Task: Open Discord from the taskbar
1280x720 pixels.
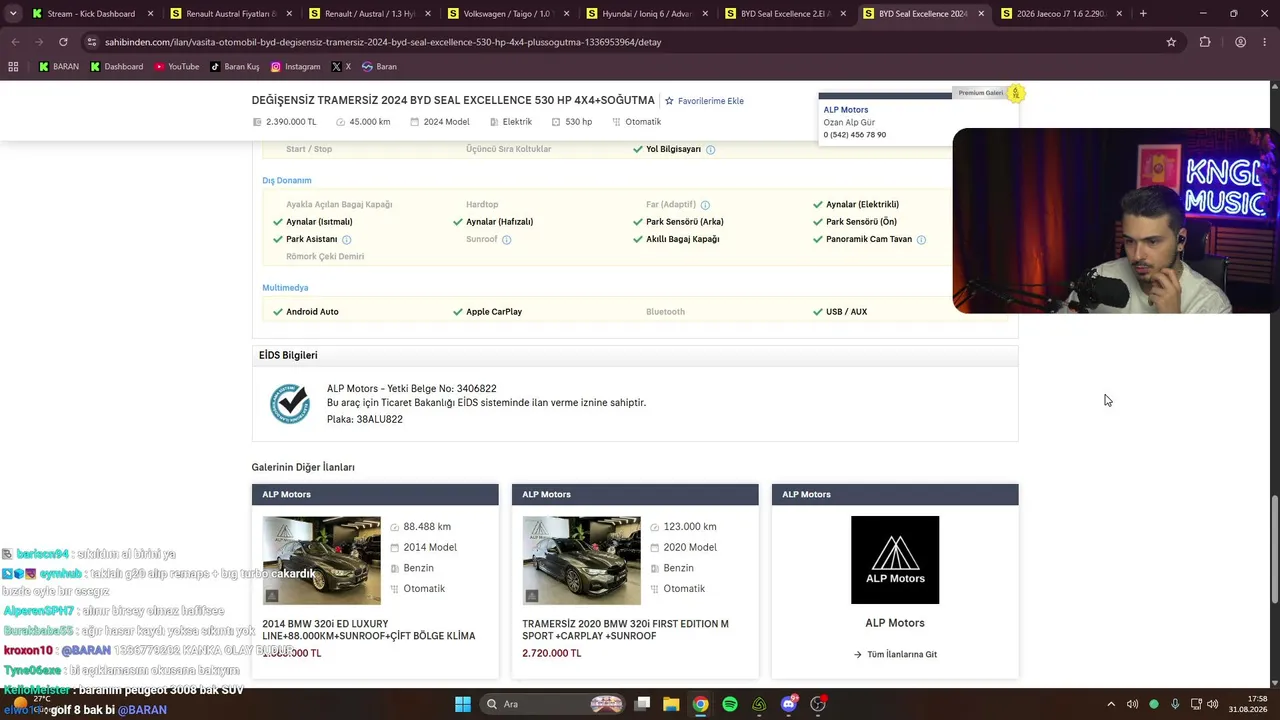Action: click(x=789, y=704)
